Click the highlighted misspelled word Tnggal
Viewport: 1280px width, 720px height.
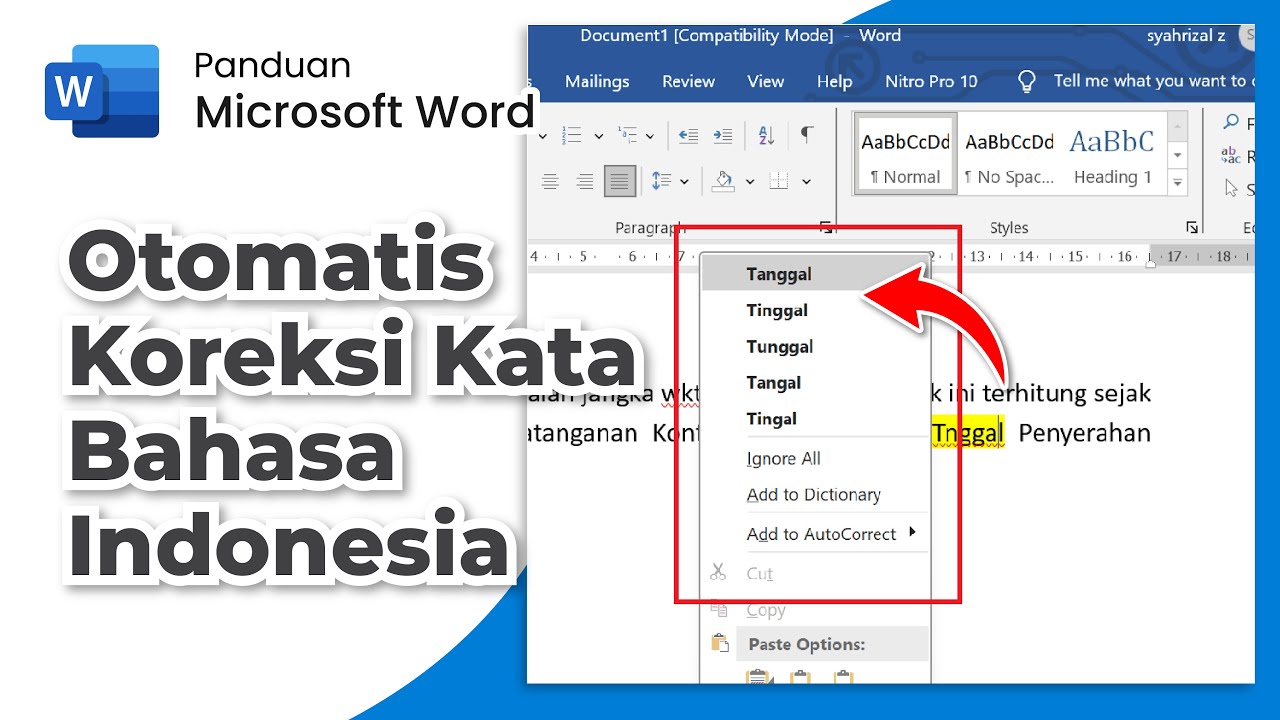967,432
